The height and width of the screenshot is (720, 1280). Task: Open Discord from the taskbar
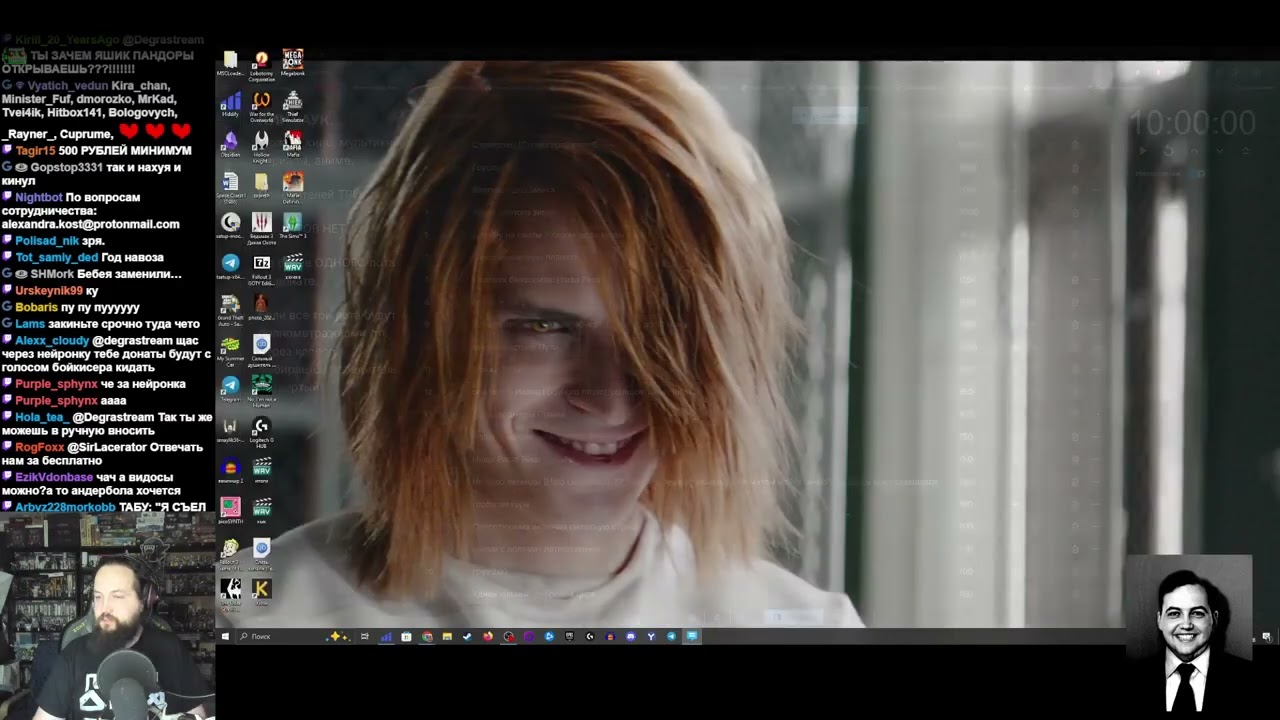tap(630, 636)
